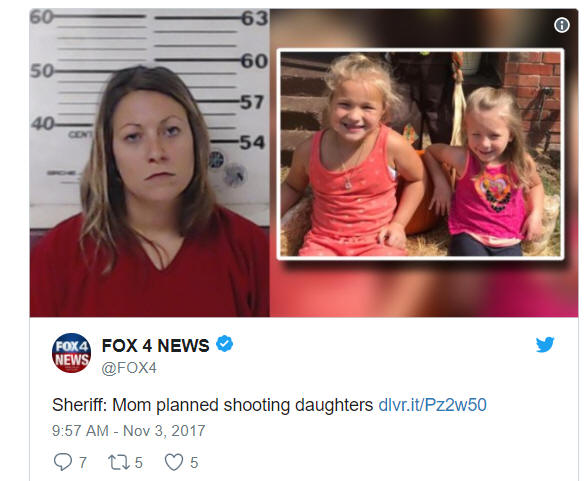Open the dlvr.it/Pz2w50 link
Viewport: 586px width, 481px height.
(x=432, y=405)
